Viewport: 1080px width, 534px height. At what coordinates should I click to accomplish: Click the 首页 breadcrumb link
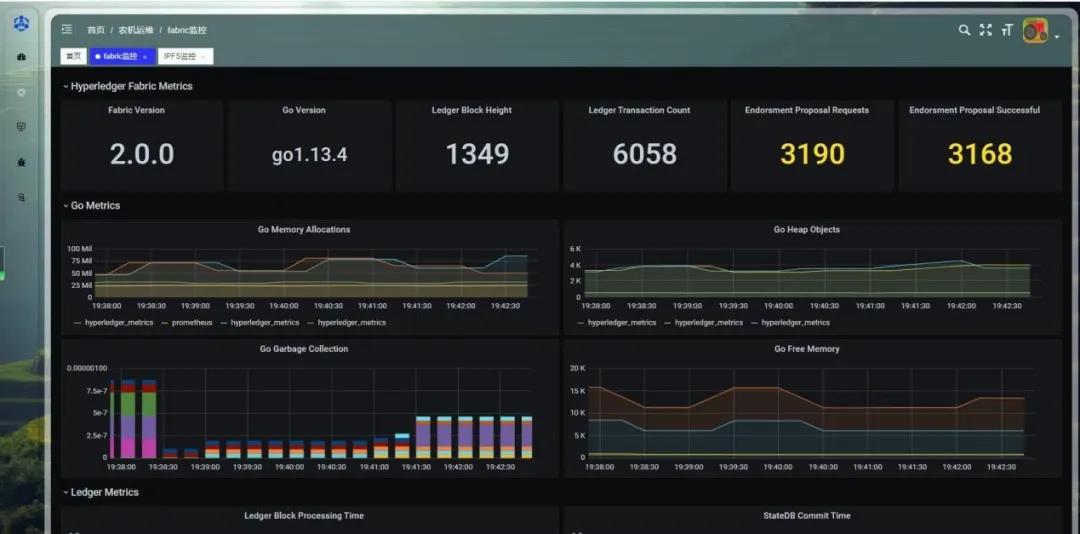96,30
